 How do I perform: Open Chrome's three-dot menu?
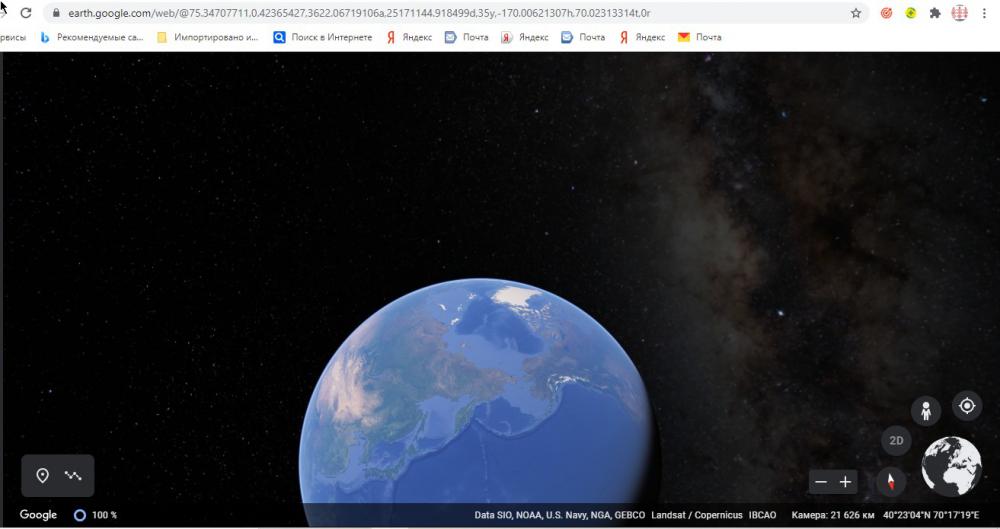tap(985, 13)
